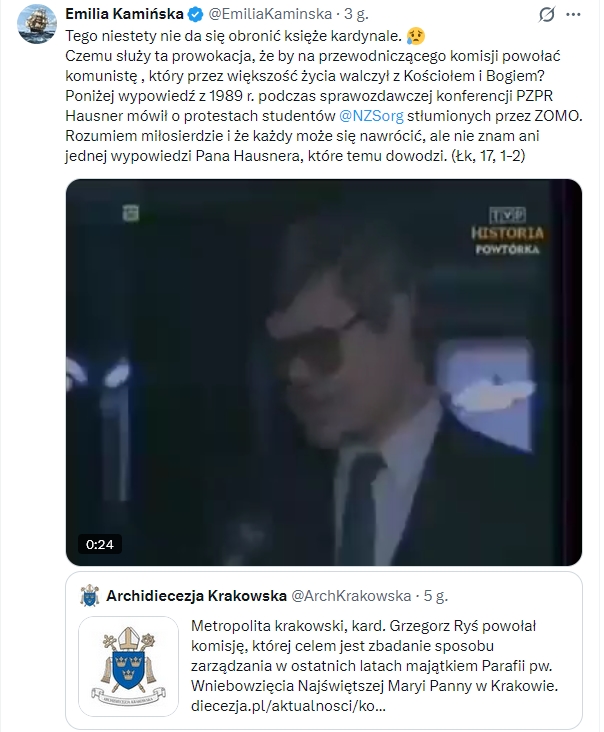Click the tweet text ending with (Łk, 17, 1-2)
Image resolution: width=604 pixels, height=732 pixels.
pos(324,96)
